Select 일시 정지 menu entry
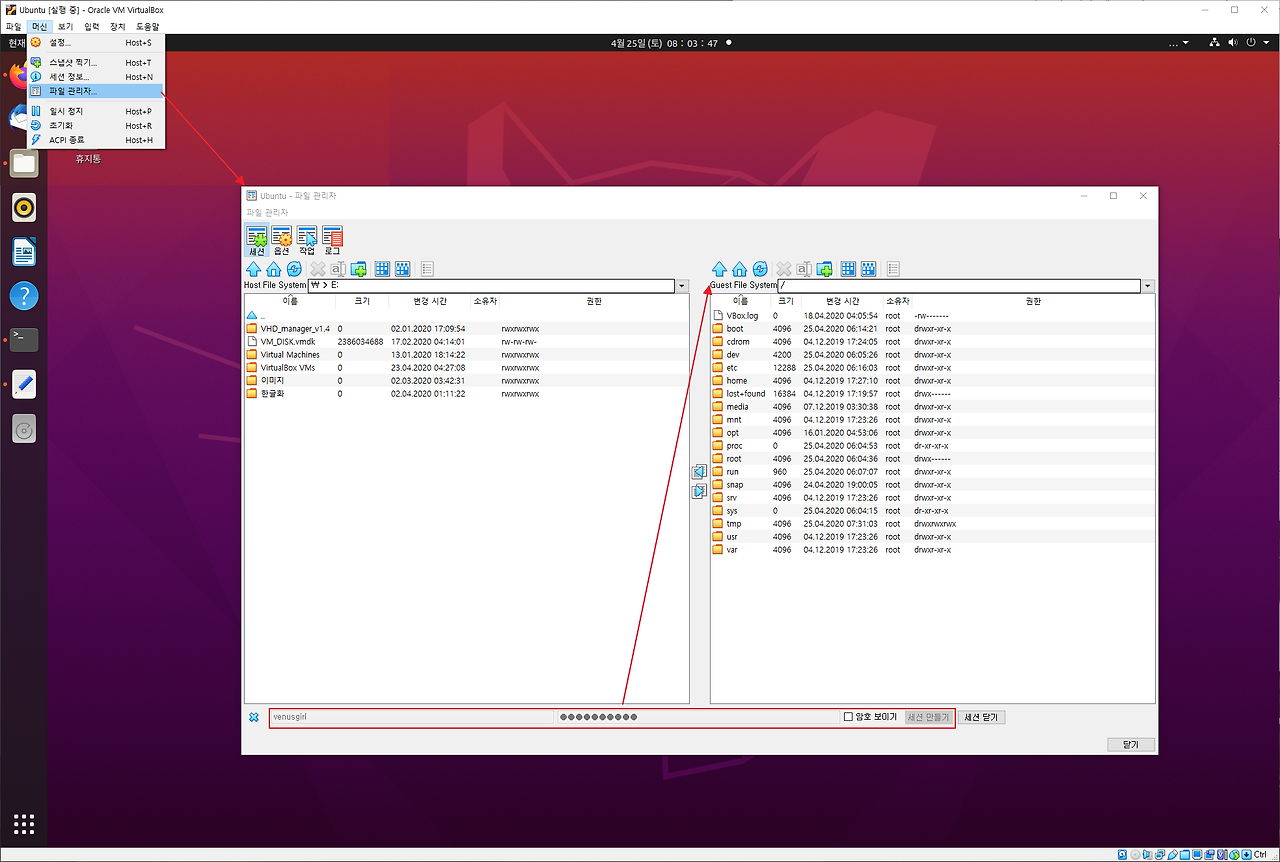The image size is (1280, 862). 96,111
